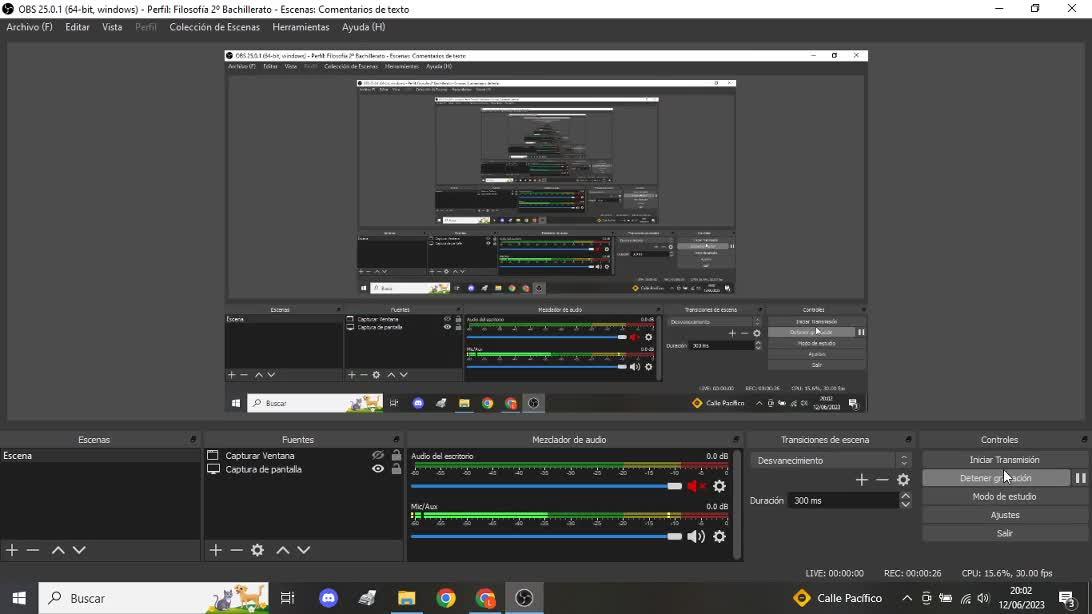Remove selected source in Fuentes
Screen dimensions: 1092x614
(x=236, y=550)
